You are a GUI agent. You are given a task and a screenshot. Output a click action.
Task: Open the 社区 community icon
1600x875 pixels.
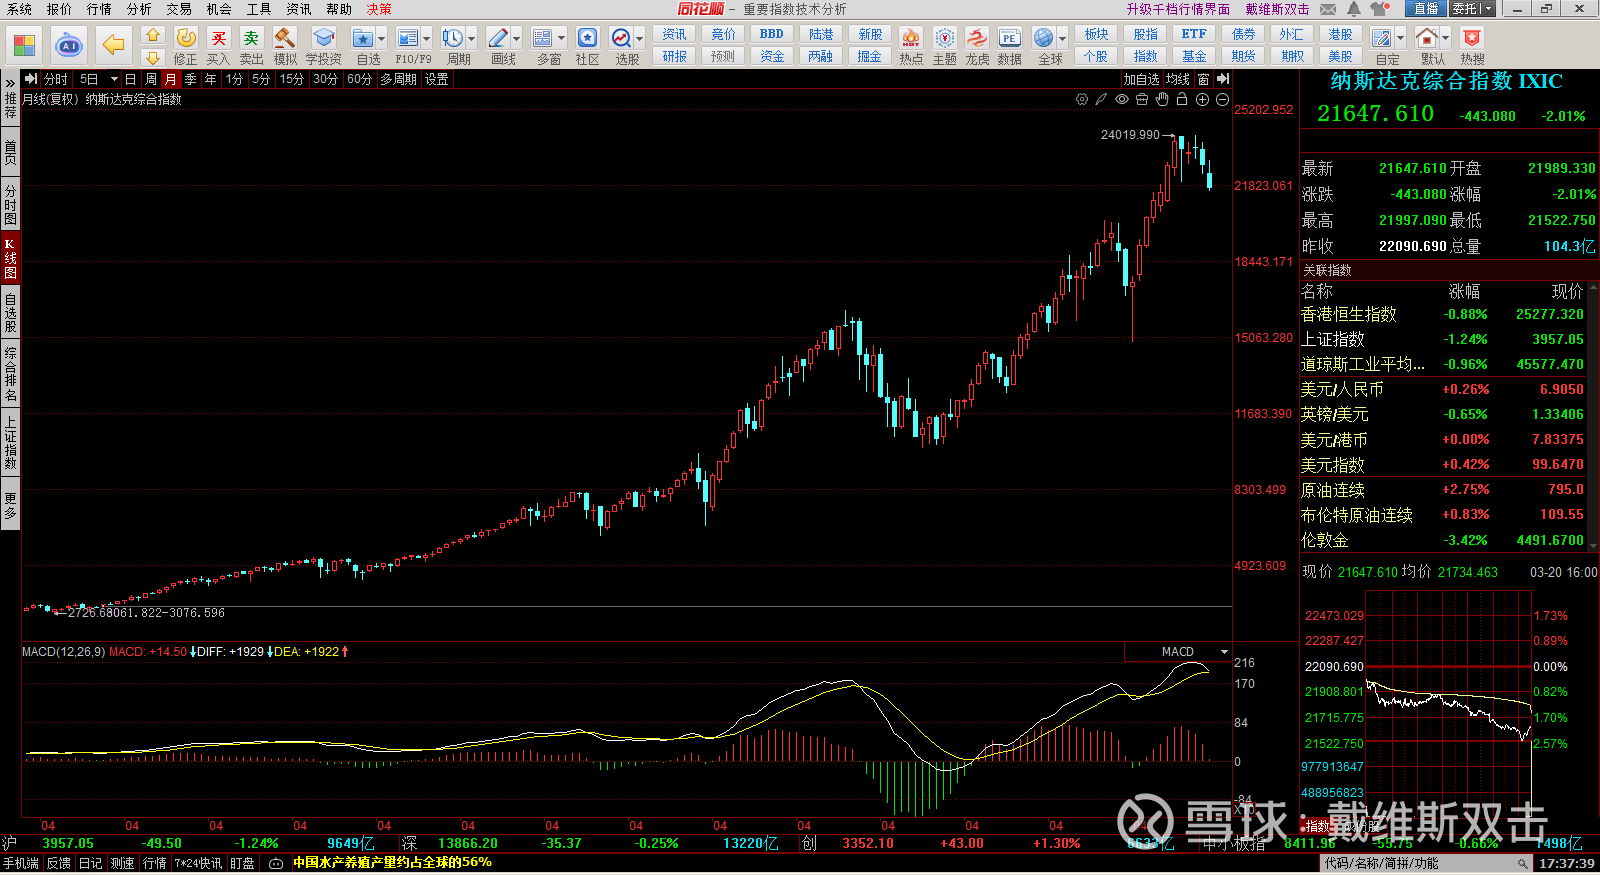588,38
